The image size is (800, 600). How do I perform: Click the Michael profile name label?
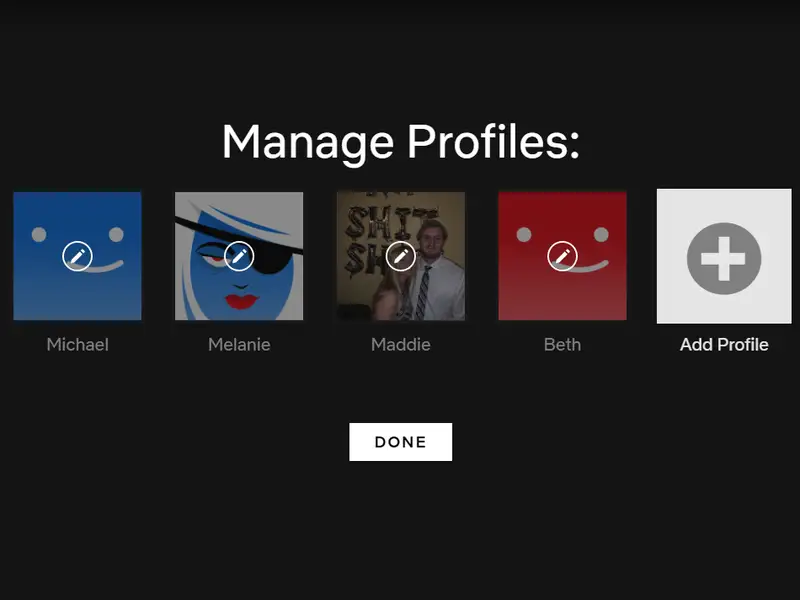tap(78, 345)
